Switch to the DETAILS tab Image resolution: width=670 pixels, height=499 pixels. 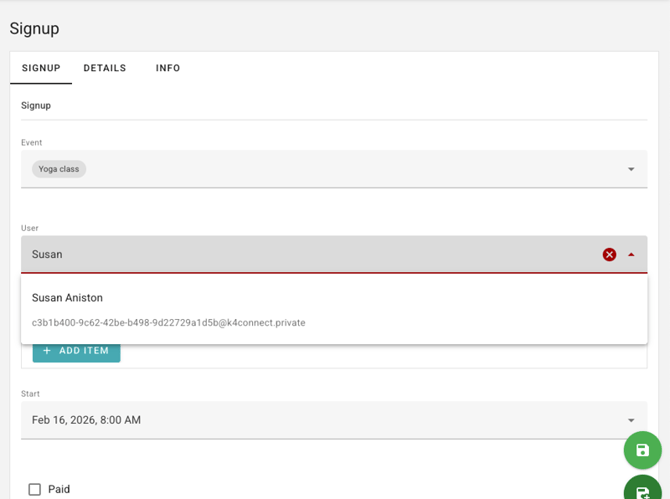click(105, 68)
